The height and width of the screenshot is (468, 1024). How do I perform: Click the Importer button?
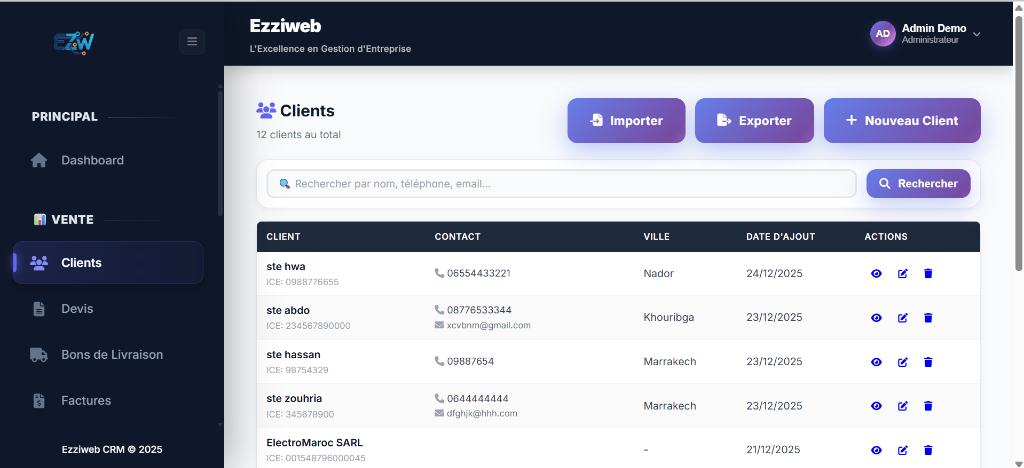626,121
